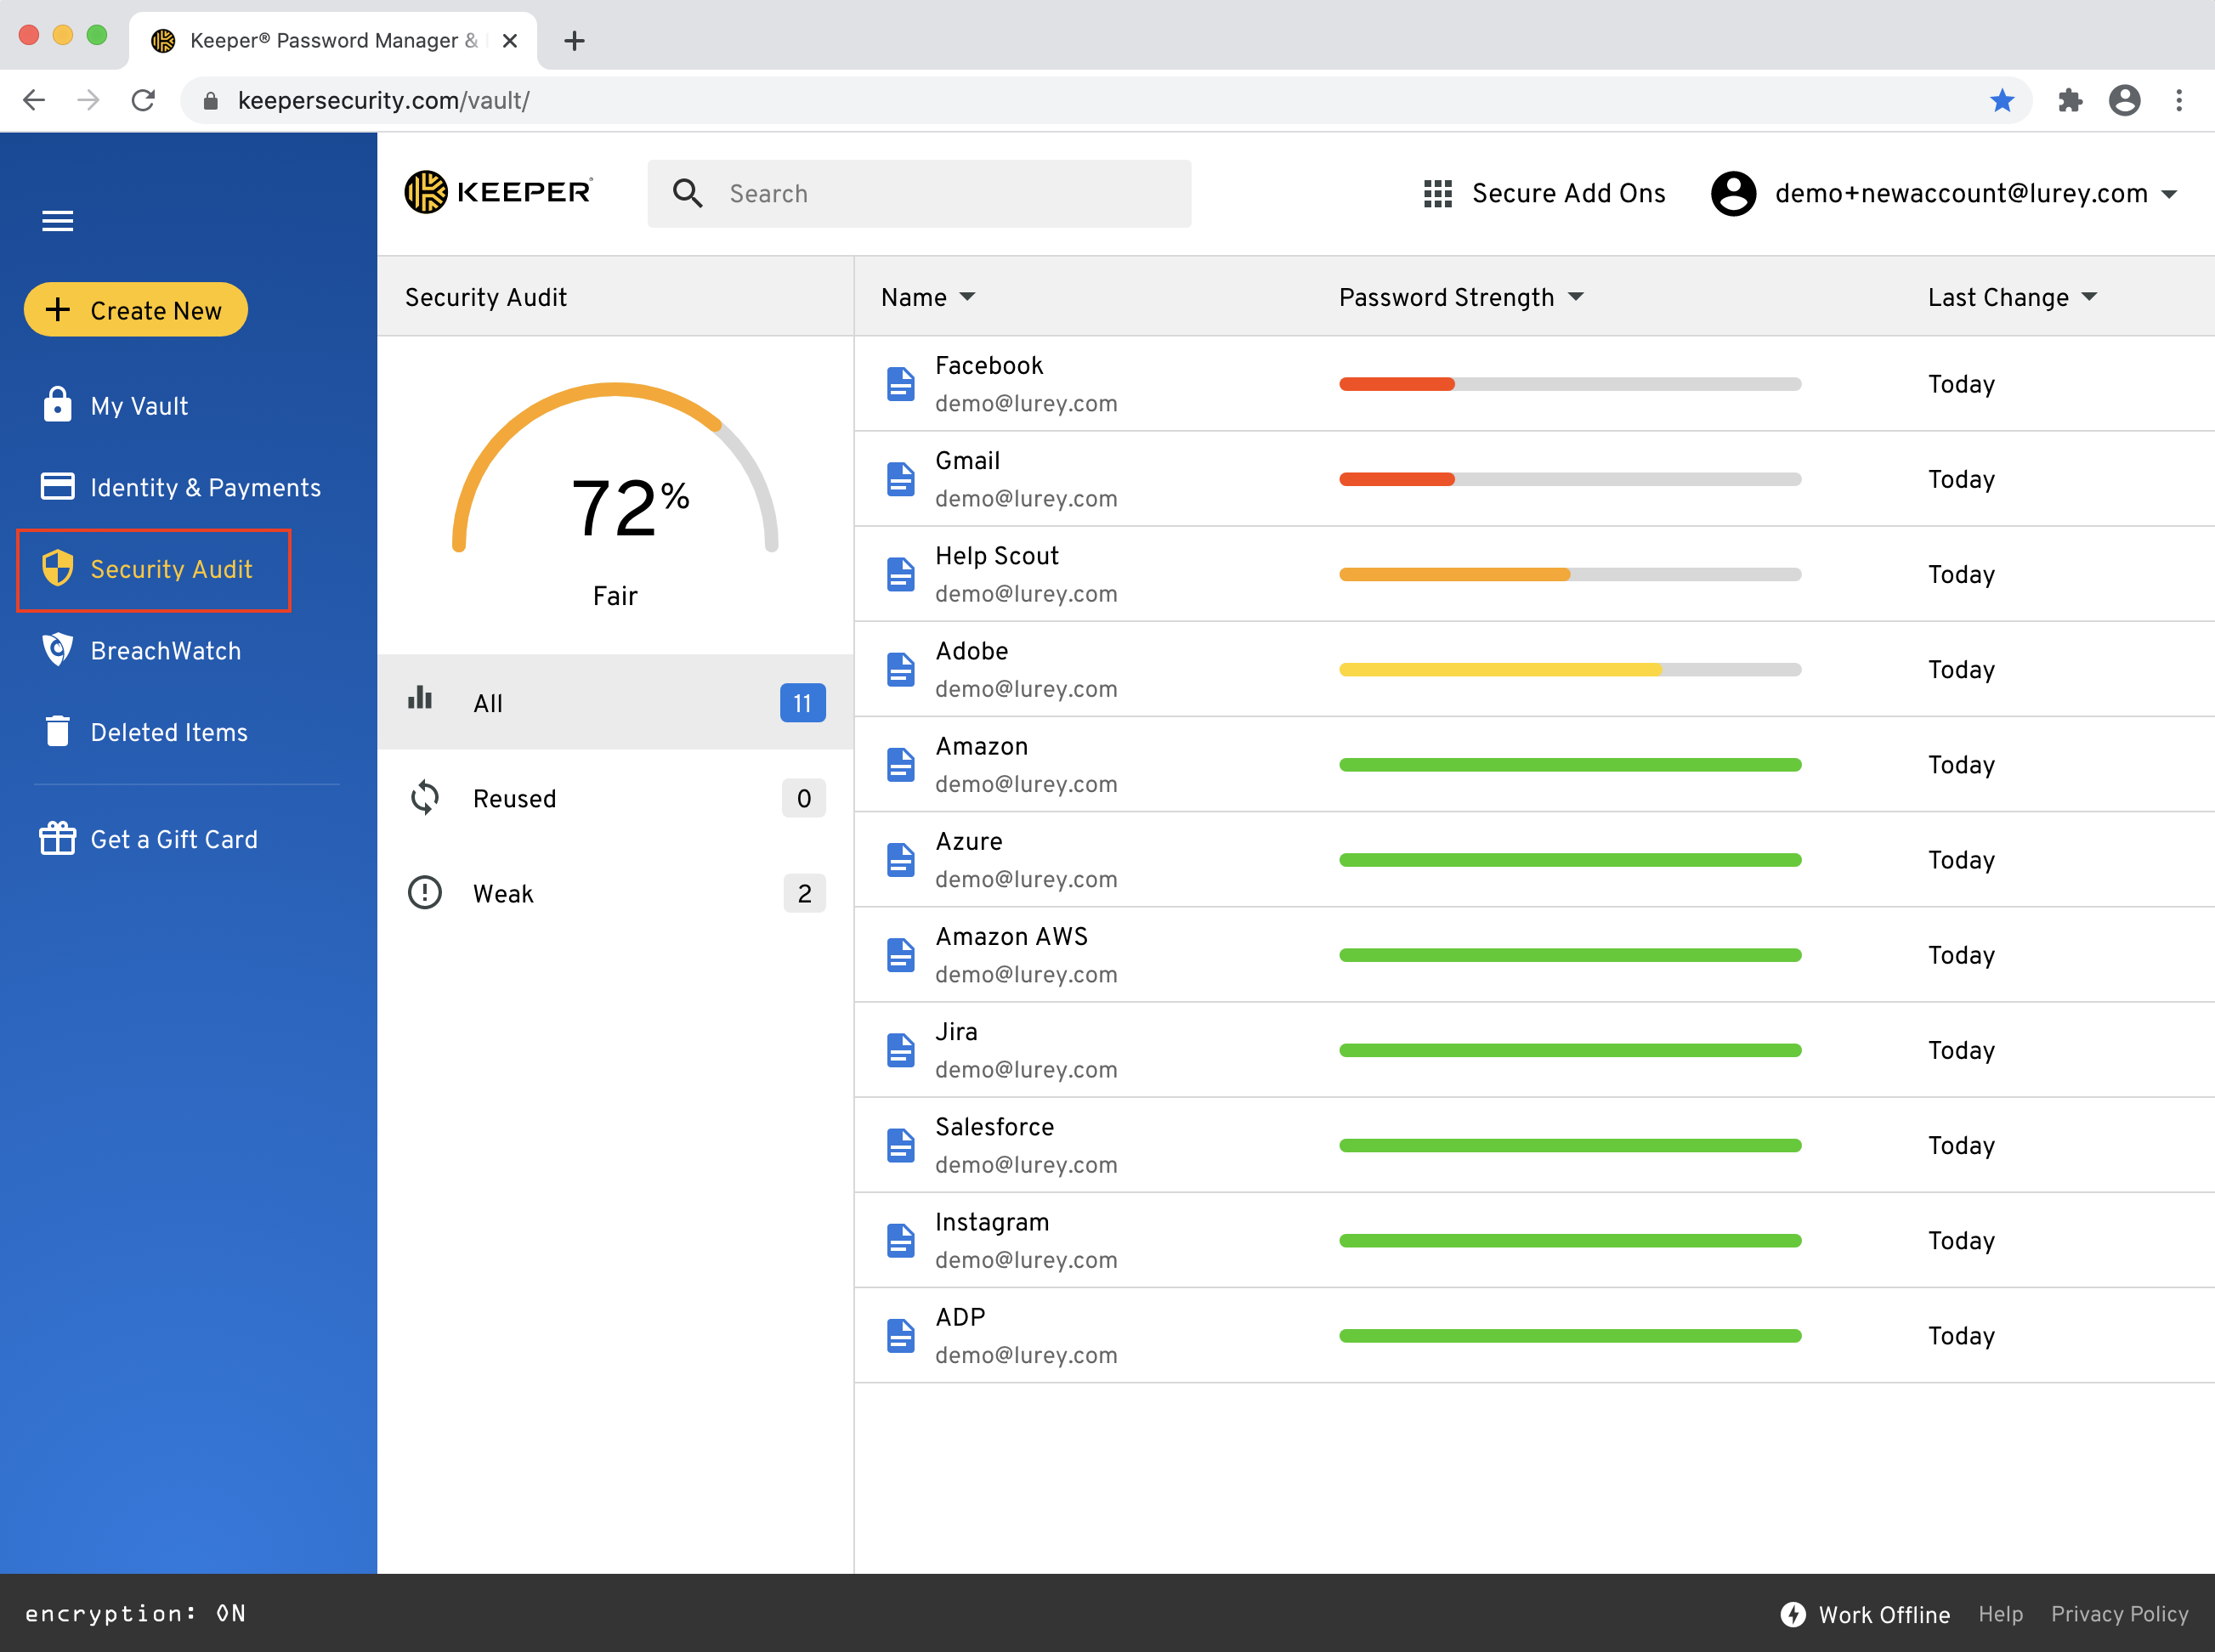The width and height of the screenshot is (2215, 1652).
Task: Click the Deleted Items trash icon
Action: [57, 731]
